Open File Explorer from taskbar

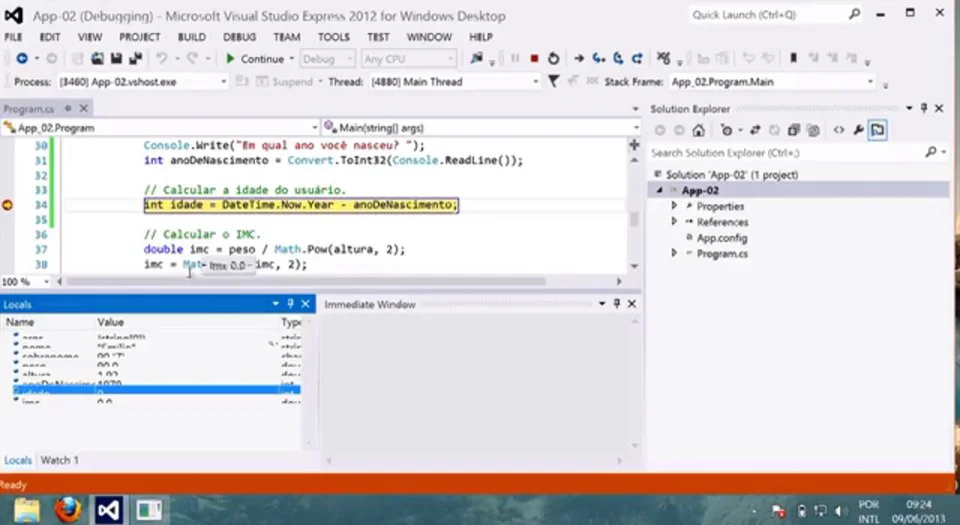point(26,510)
